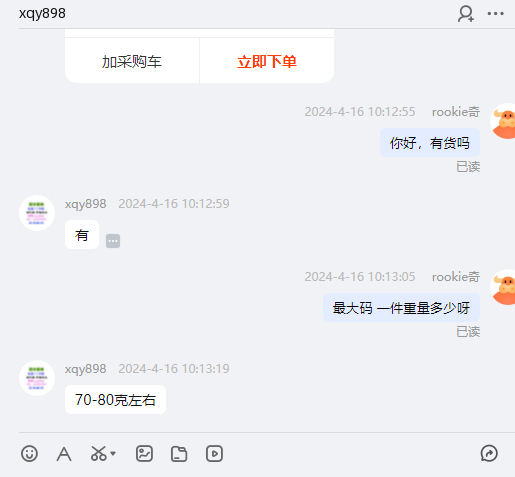Select the scissors screenshot tool
This screenshot has height=477, width=515.
99,454
